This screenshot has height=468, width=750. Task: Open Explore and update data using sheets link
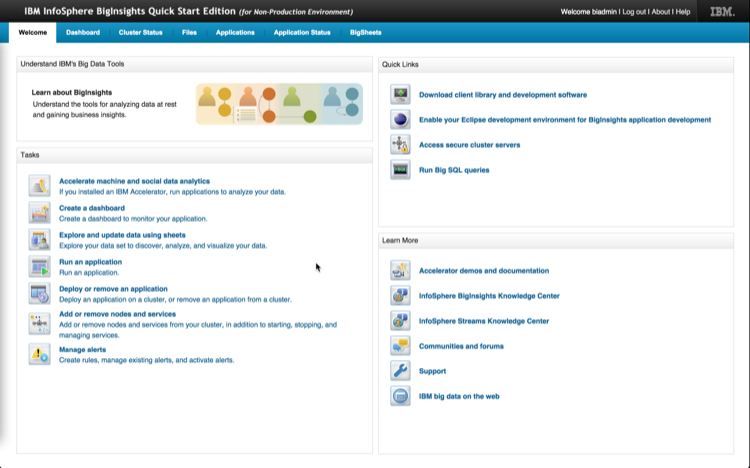122,235
